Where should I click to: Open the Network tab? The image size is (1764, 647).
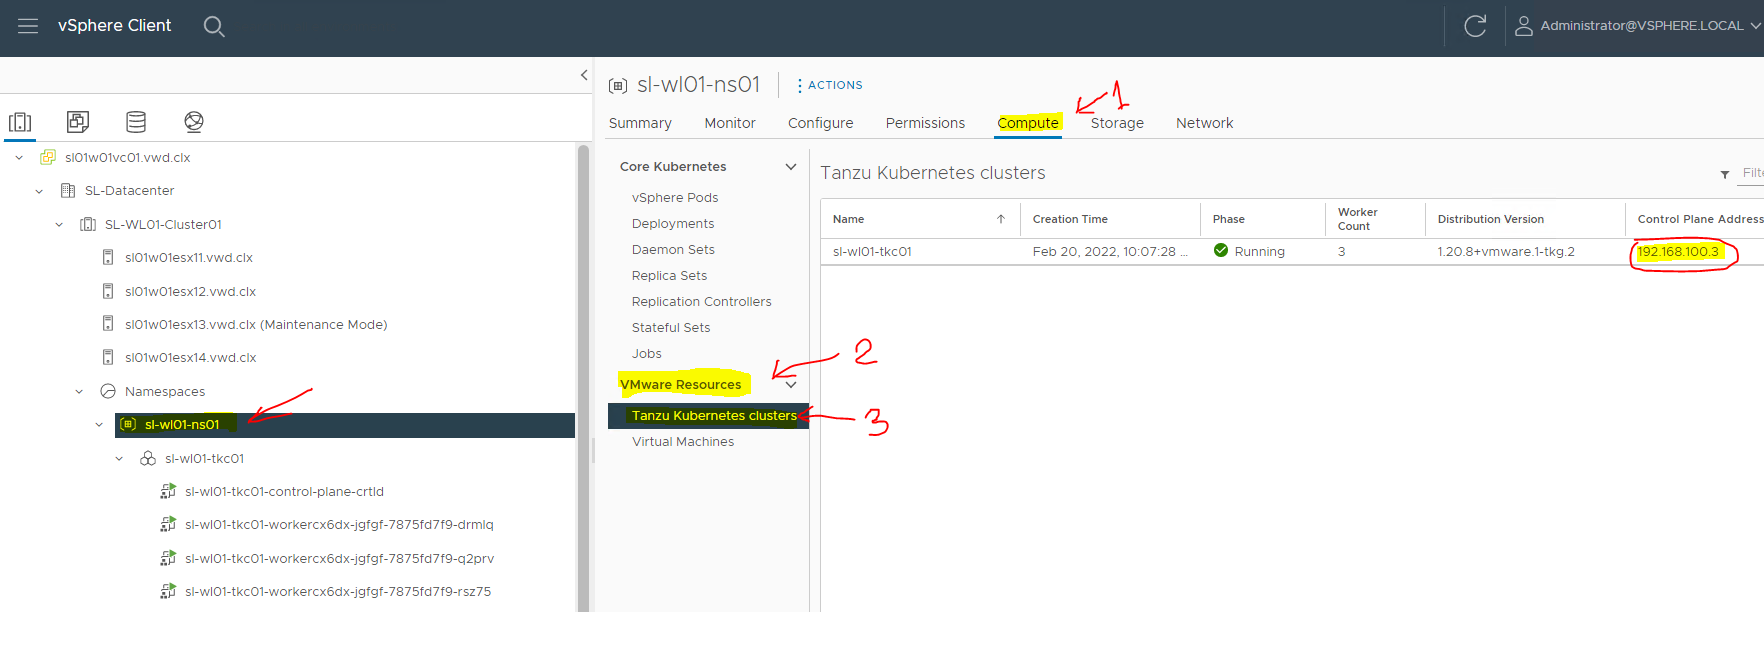1204,123
